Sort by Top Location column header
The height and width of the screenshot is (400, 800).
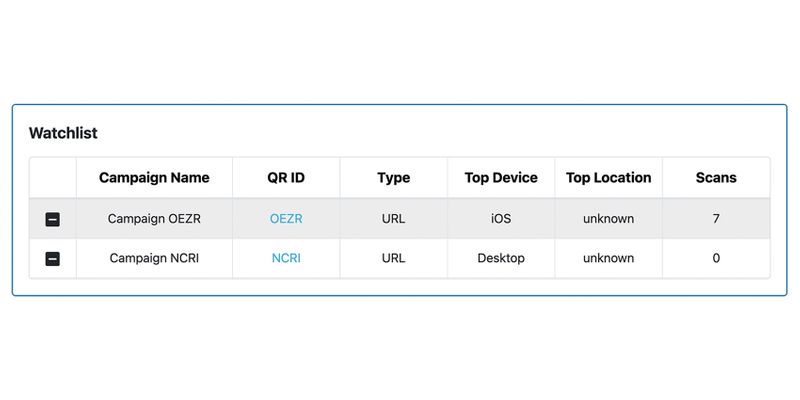[609, 178]
